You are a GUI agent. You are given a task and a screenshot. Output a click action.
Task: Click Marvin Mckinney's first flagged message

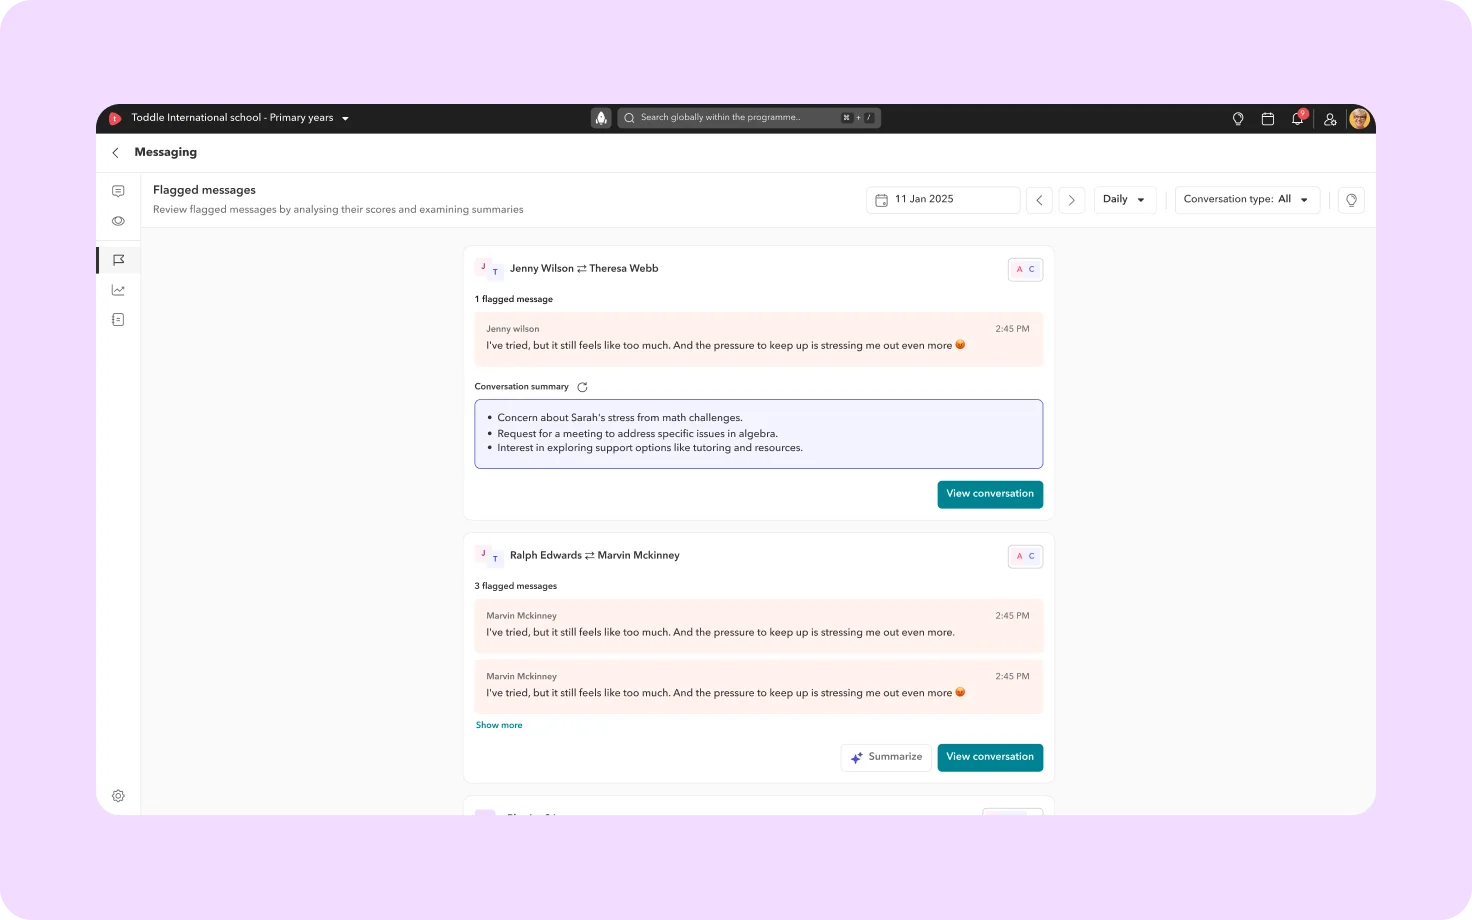click(x=758, y=626)
